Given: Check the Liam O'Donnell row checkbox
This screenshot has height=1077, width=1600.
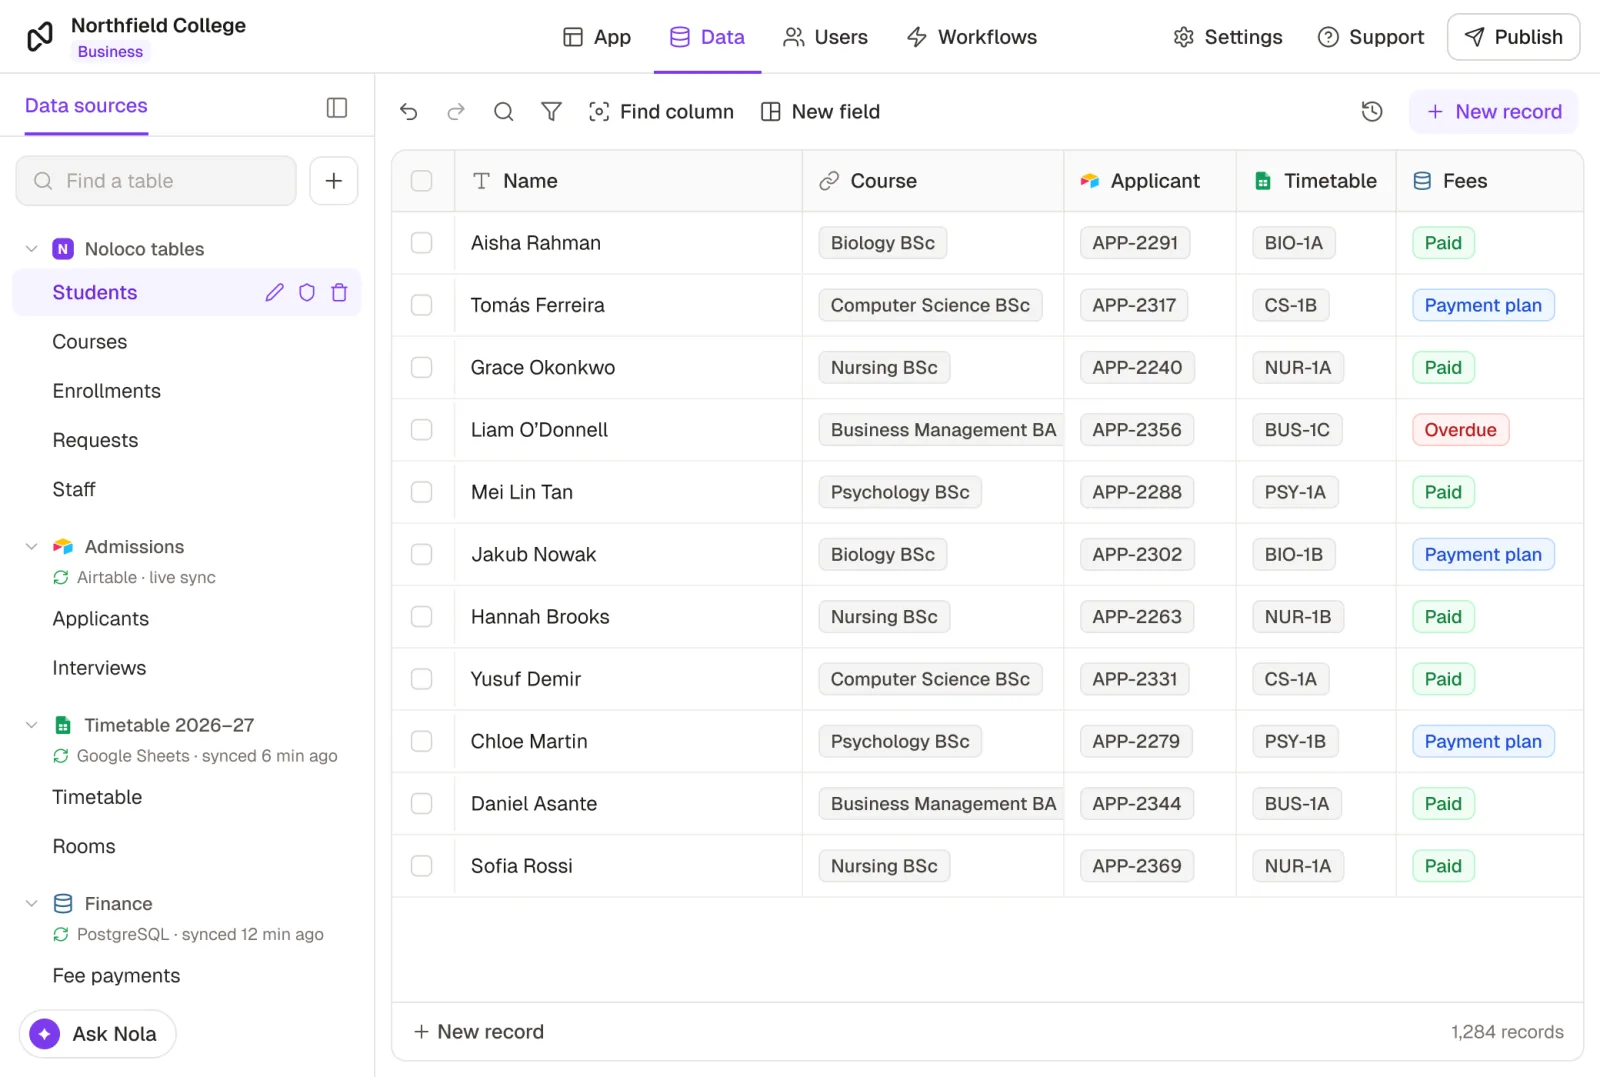Looking at the screenshot, I should (x=422, y=430).
